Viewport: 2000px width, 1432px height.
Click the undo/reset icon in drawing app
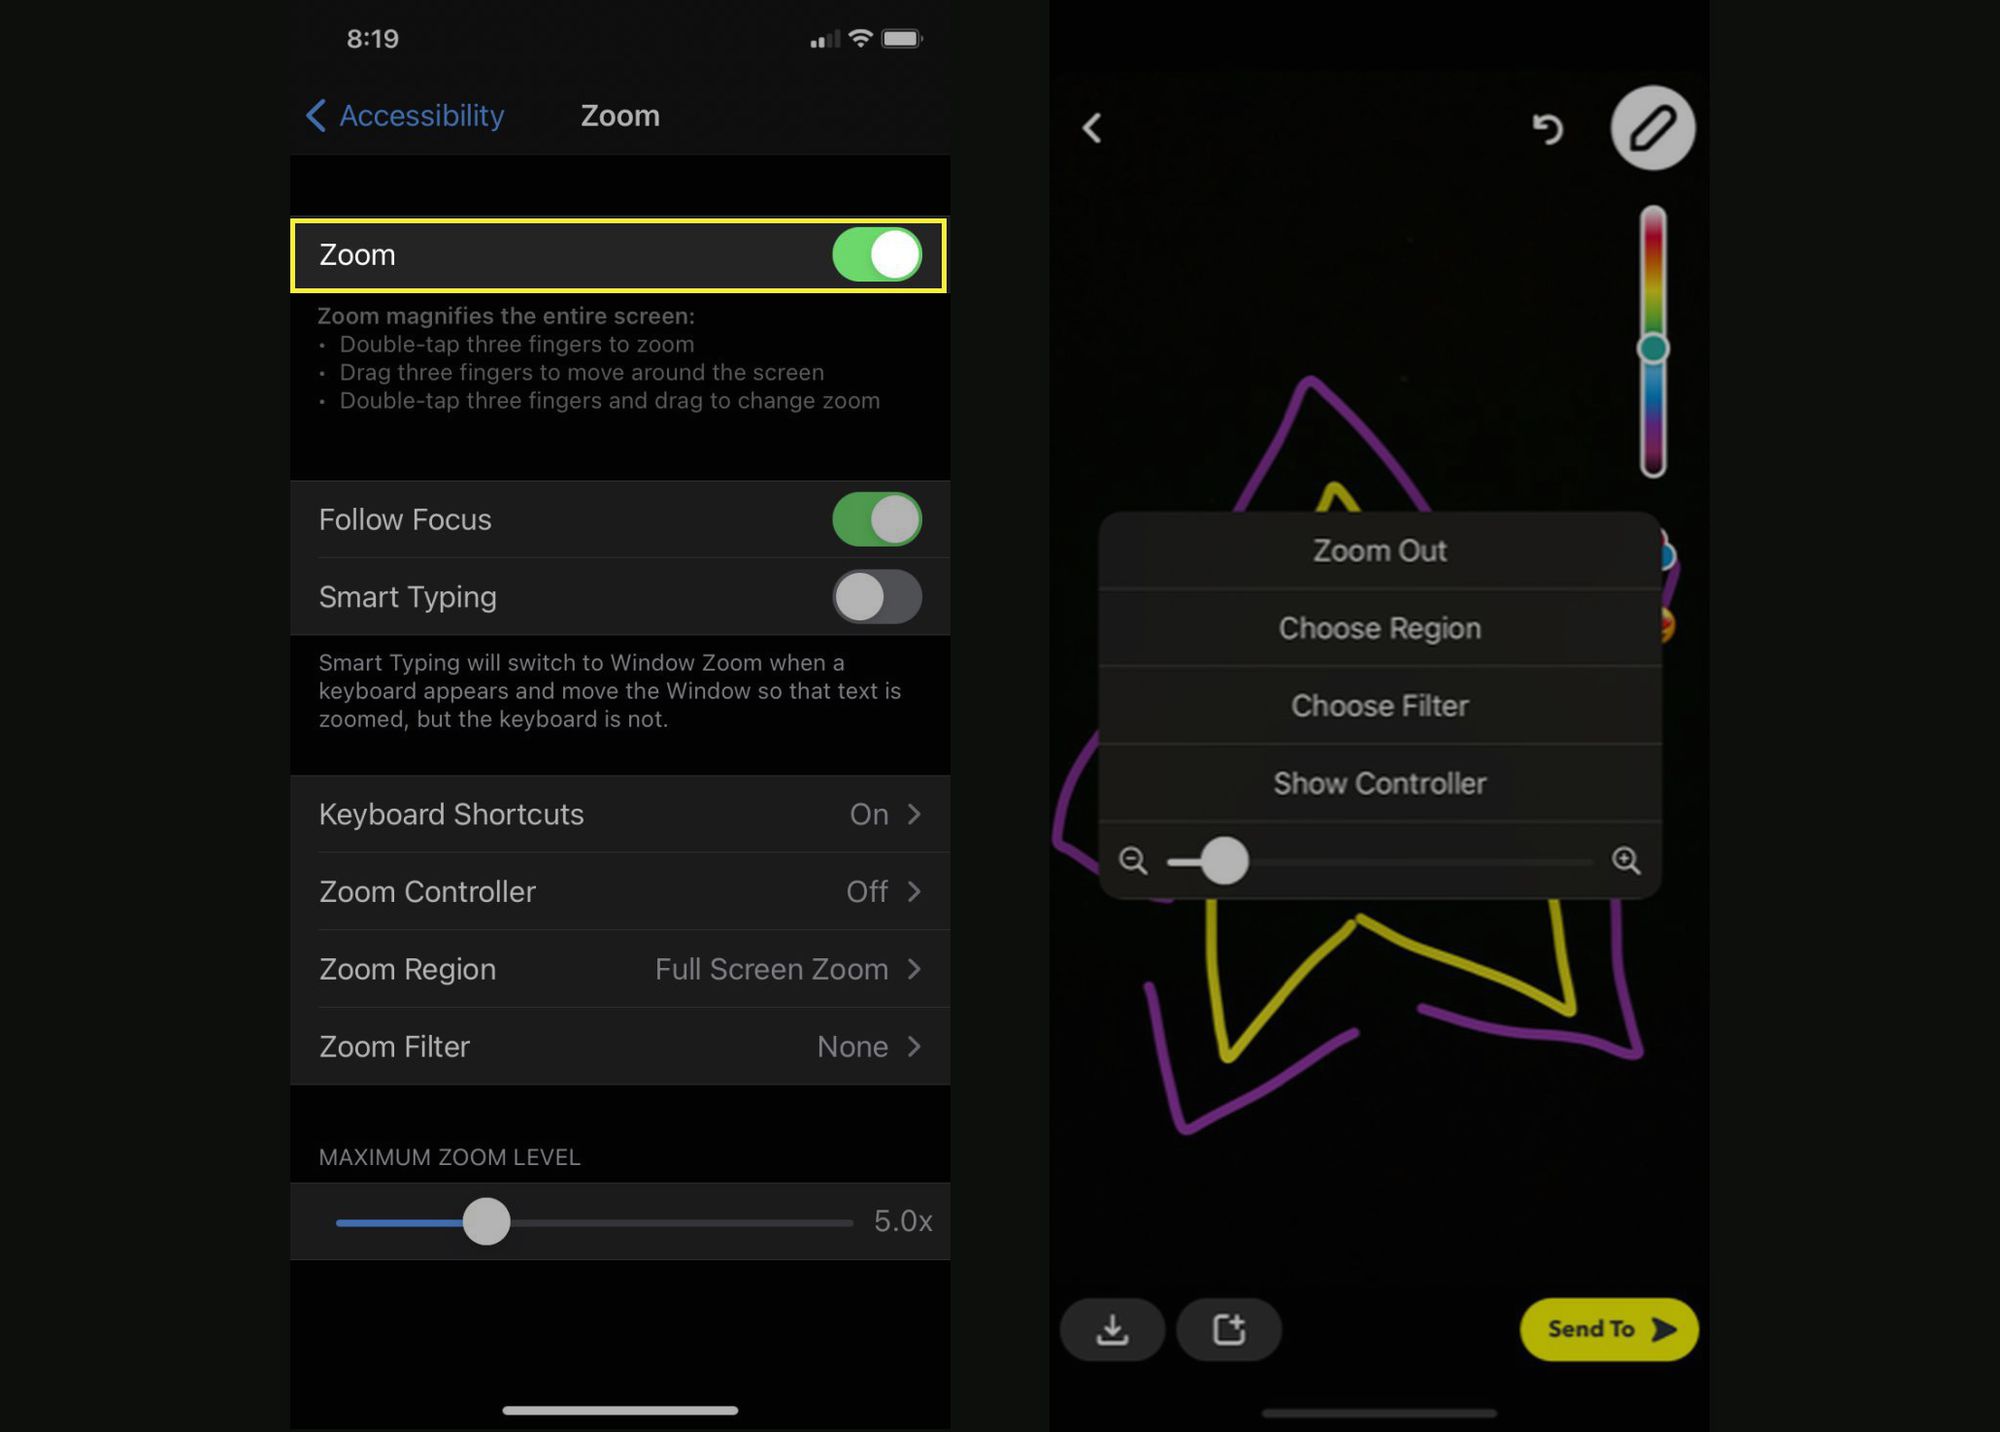coord(1546,127)
